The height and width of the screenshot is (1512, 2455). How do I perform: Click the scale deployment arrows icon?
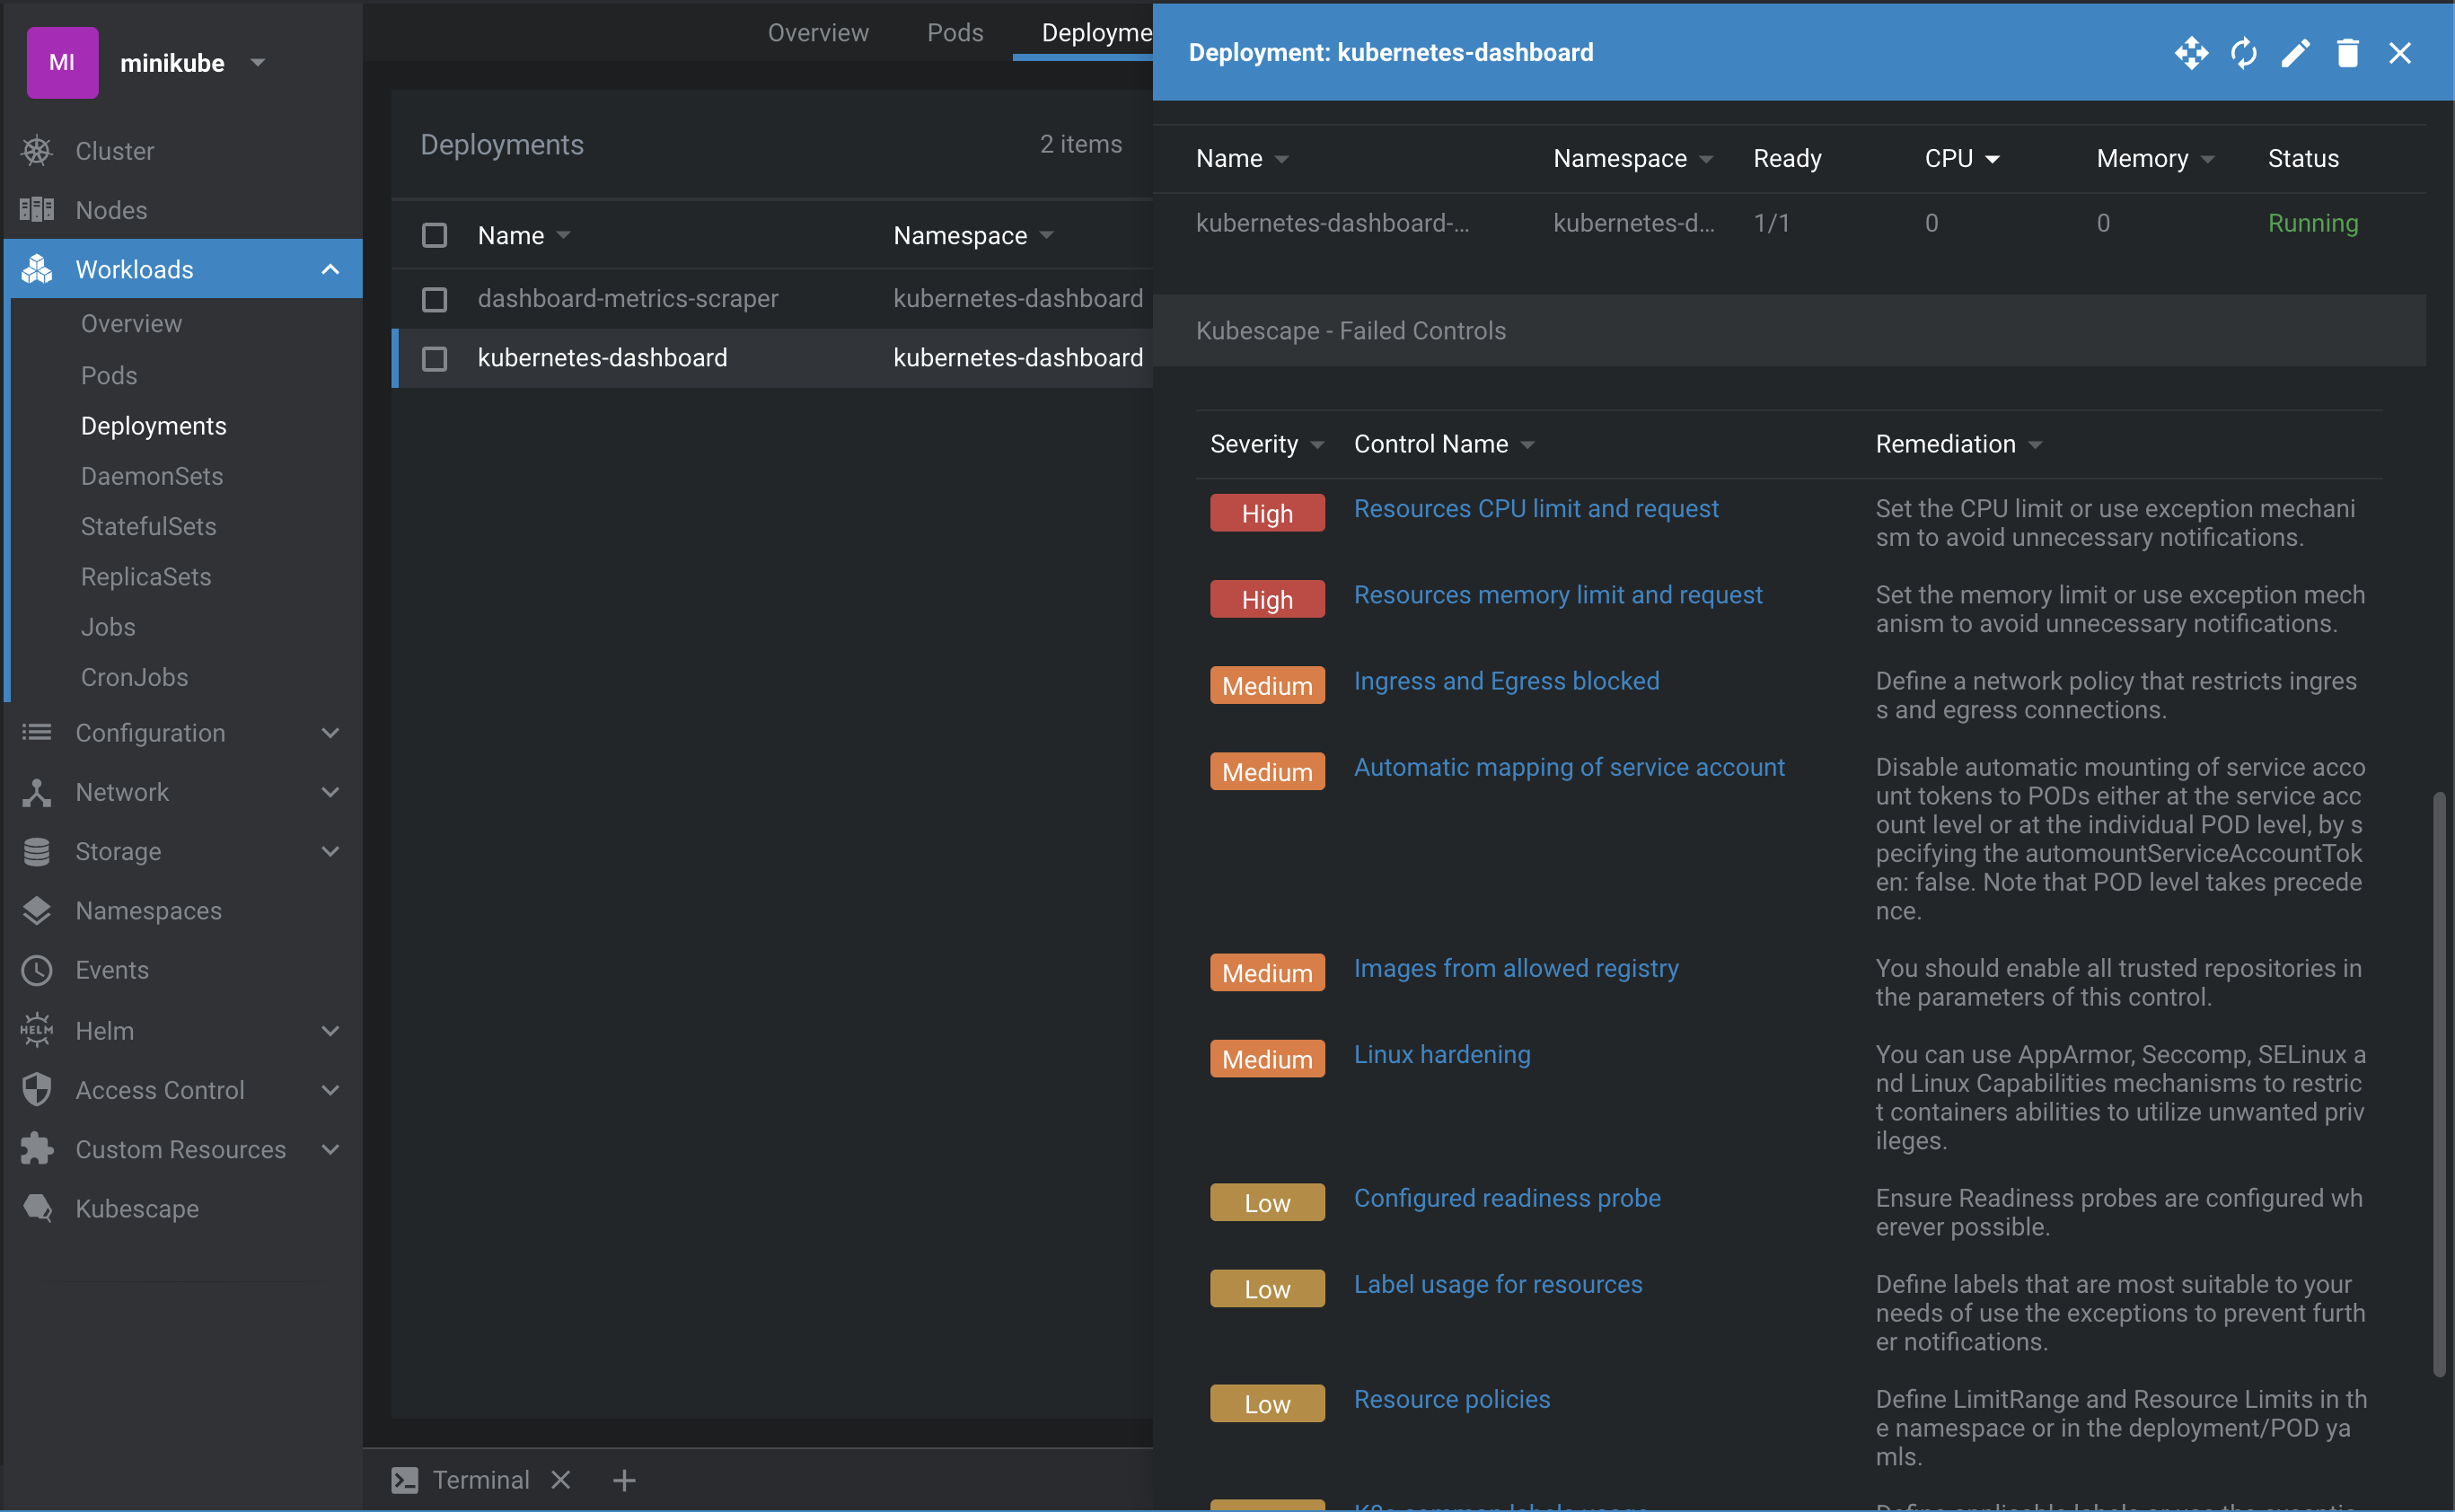2190,53
